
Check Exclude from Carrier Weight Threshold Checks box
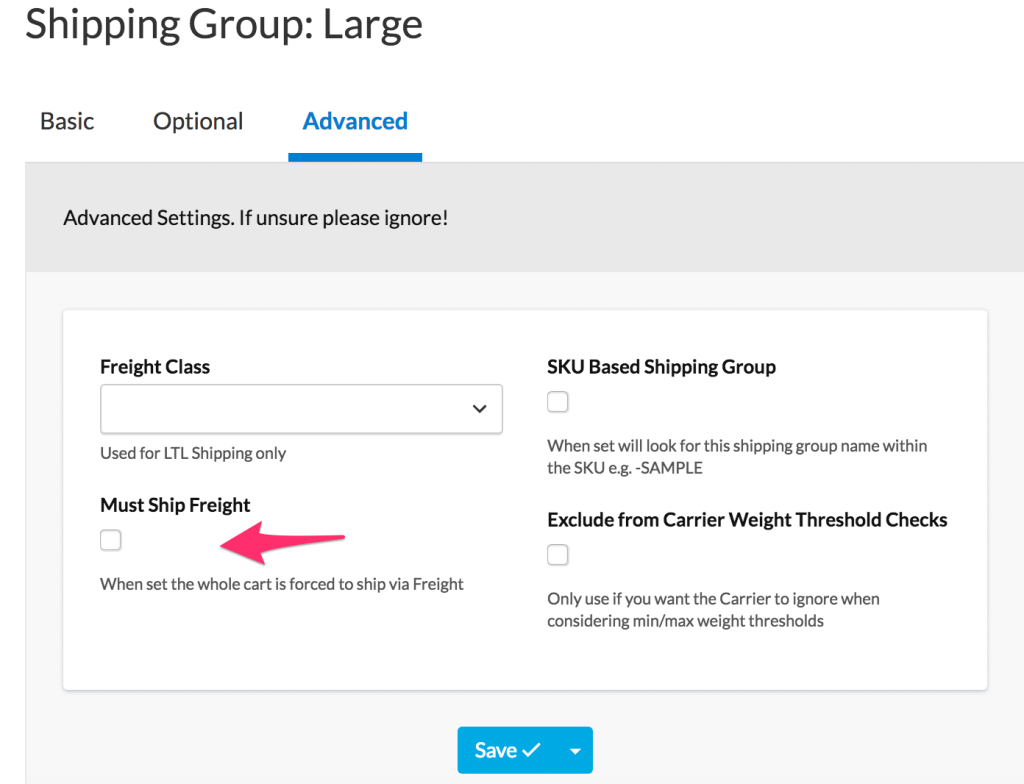(558, 555)
